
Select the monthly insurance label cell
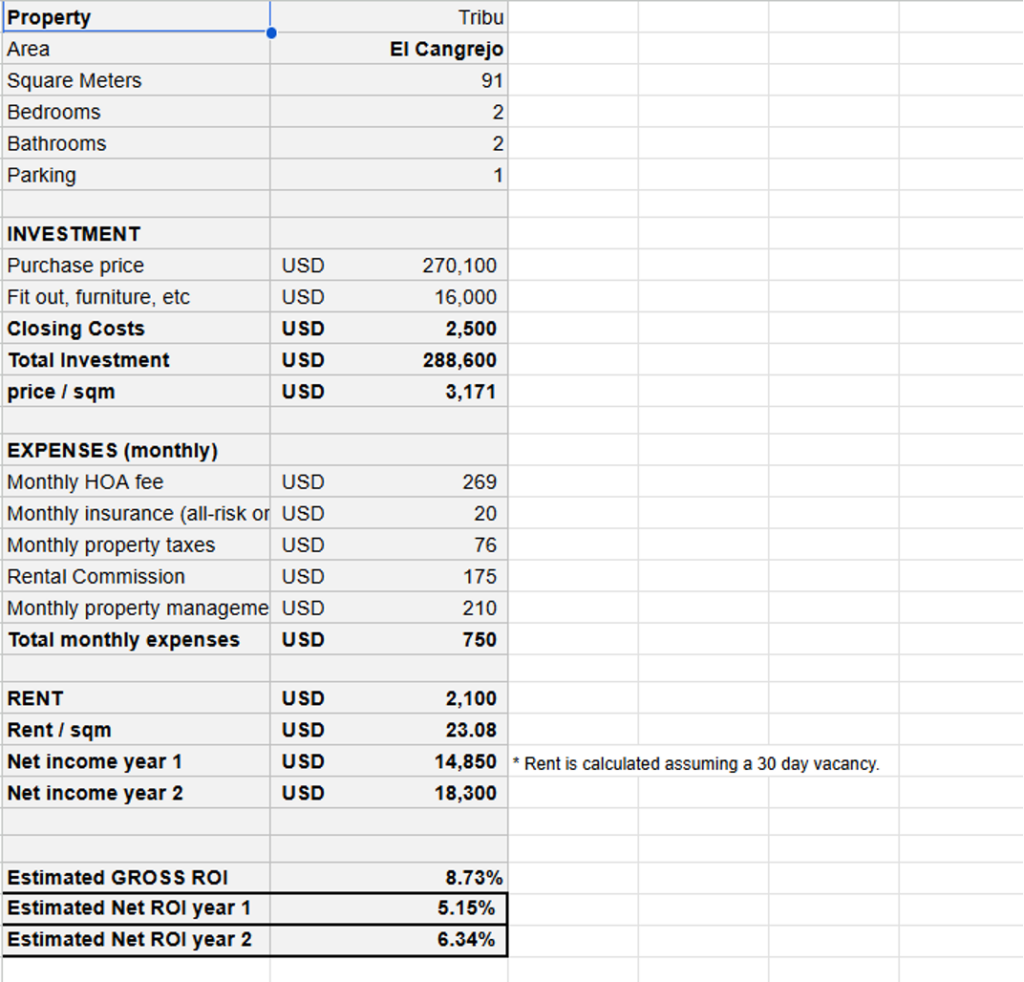(136, 513)
